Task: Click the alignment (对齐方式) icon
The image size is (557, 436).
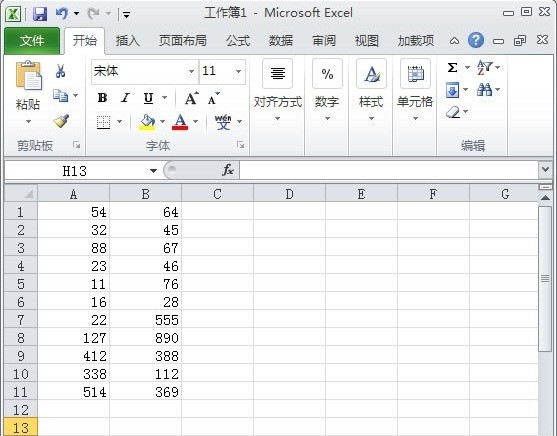Action: (x=277, y=74)
